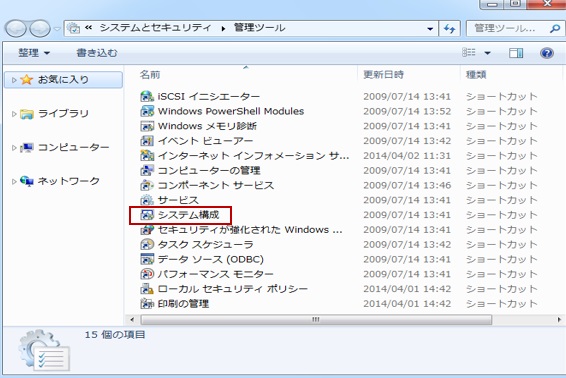Click the horizontal scrollbar thumb

tap(316, 320)
